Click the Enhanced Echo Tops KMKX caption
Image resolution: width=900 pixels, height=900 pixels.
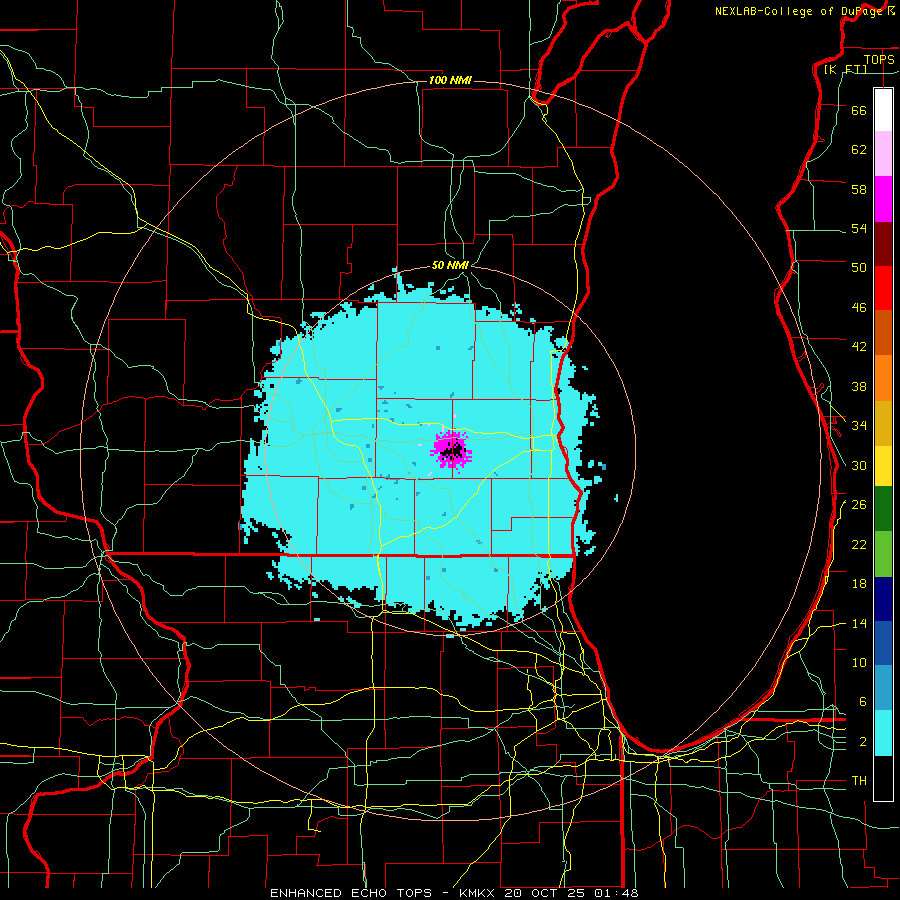pyautogui.click(x=454, y=893)
